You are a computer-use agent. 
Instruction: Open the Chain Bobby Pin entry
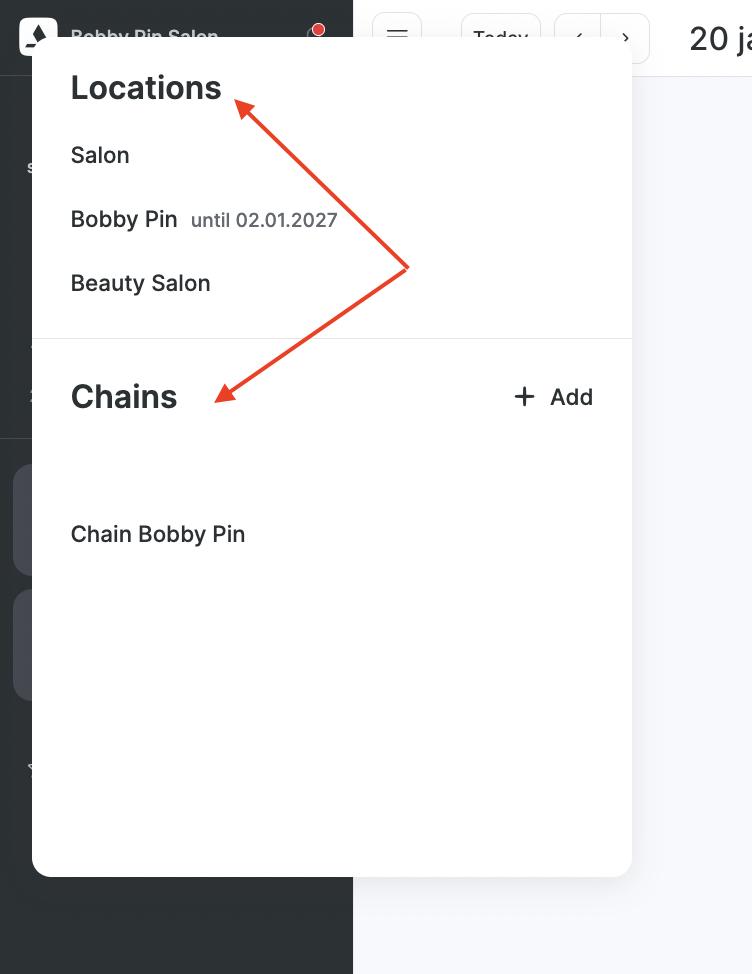pyautogui.click(x=158, y=534)
